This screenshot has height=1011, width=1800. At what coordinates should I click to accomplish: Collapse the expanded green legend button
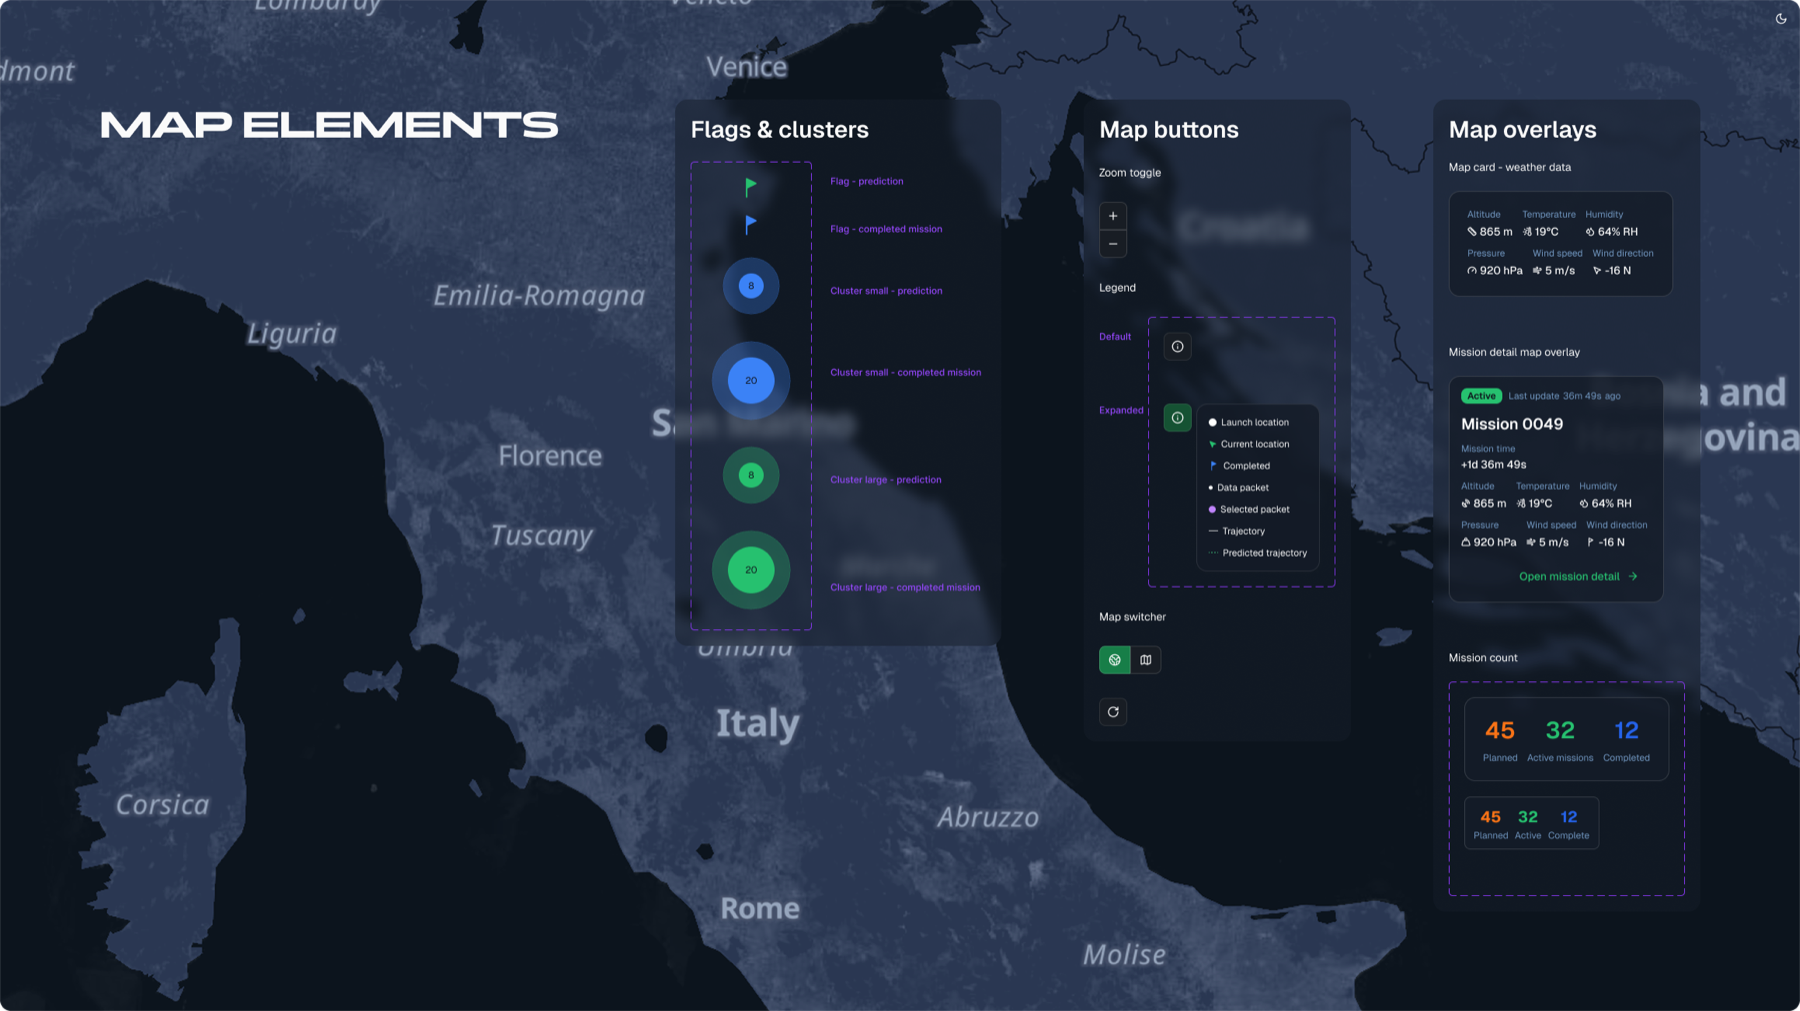click(x=1177, y=418)
